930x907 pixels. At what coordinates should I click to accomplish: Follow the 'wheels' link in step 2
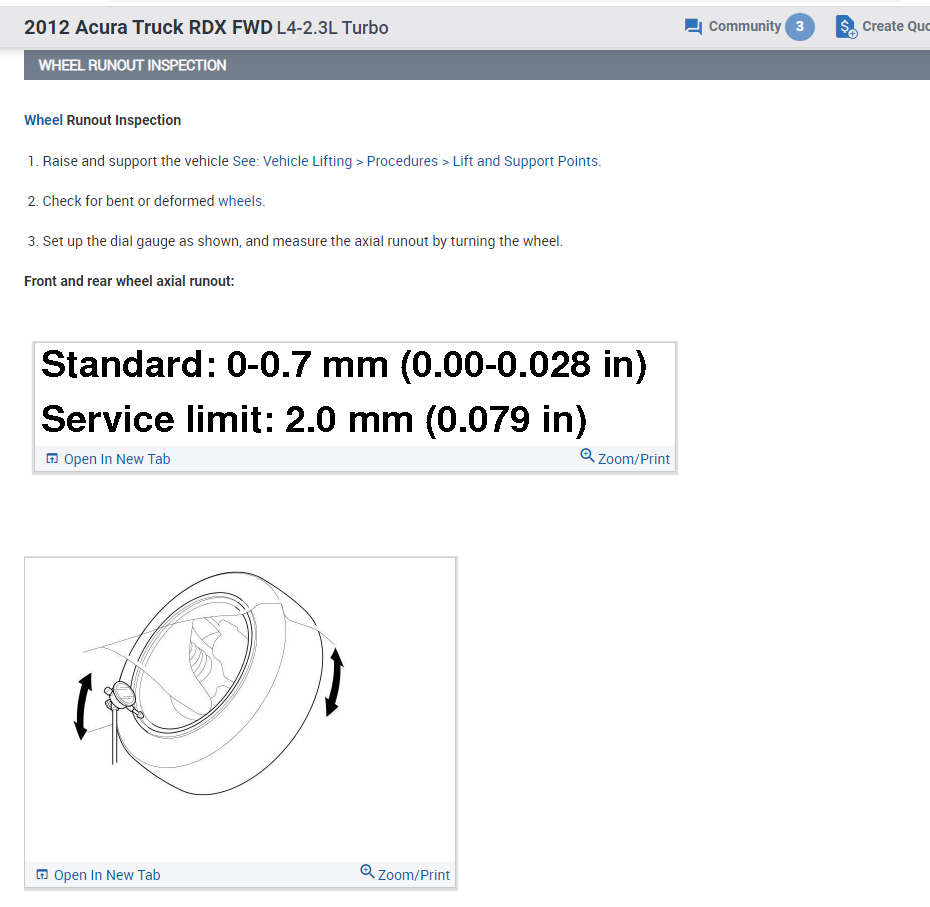click(240, 201)
